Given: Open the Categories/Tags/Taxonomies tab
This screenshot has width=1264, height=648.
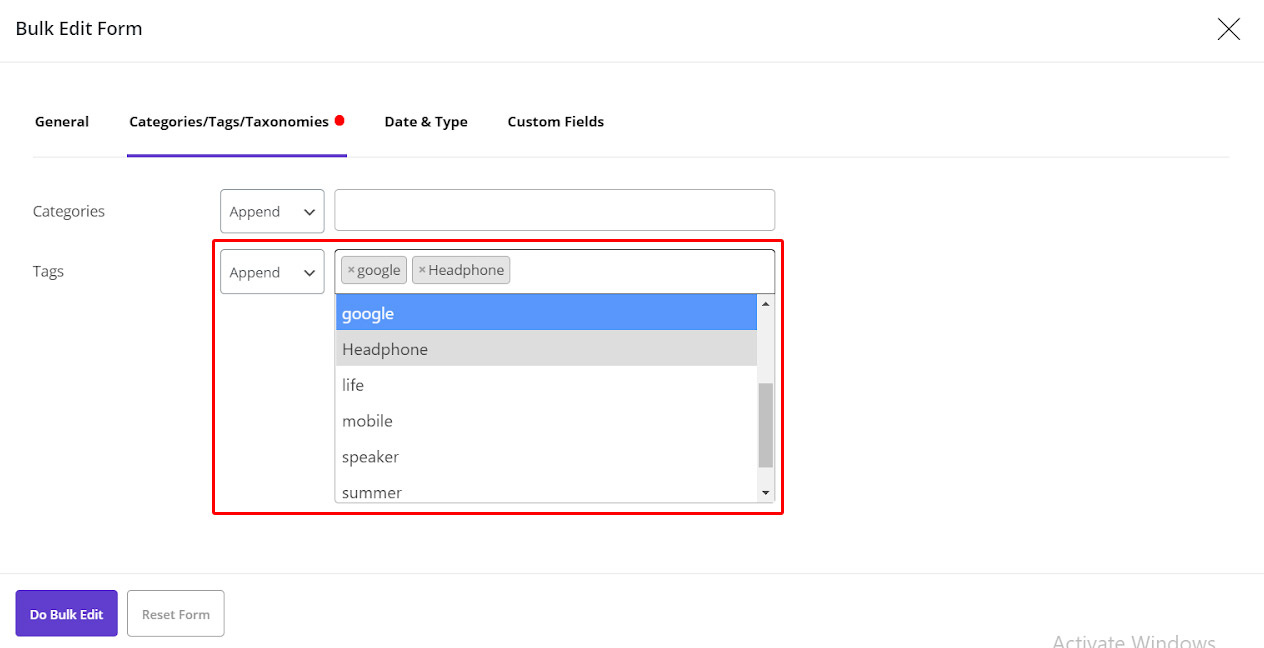Looking at the screenshot, I should [229, 122].
